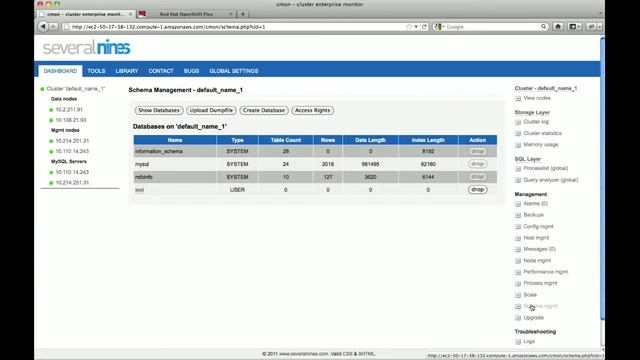This screenshot has width=640, height=360.
Task: Click the Table Count column header
Action: pos(286,140)
